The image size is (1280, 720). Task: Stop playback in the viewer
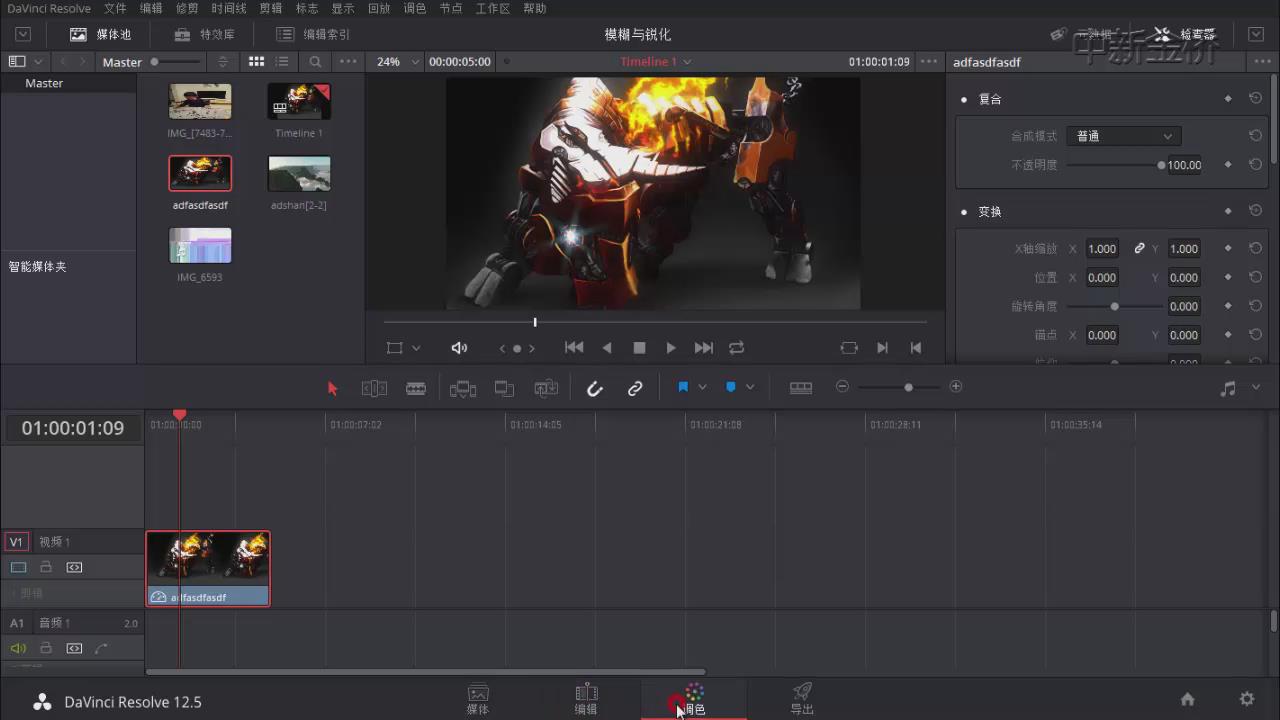[x=639, y=348]
